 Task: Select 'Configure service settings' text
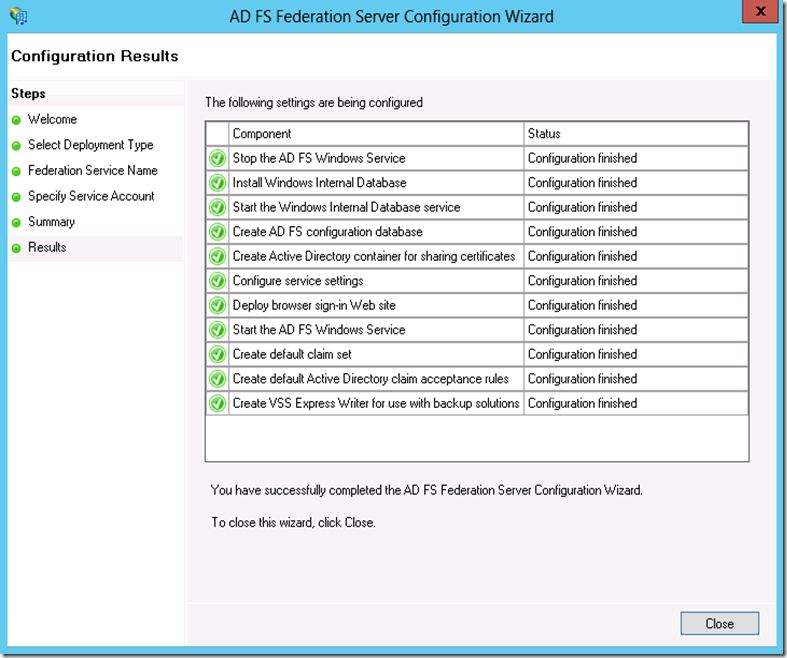click(x=298, y=281)
